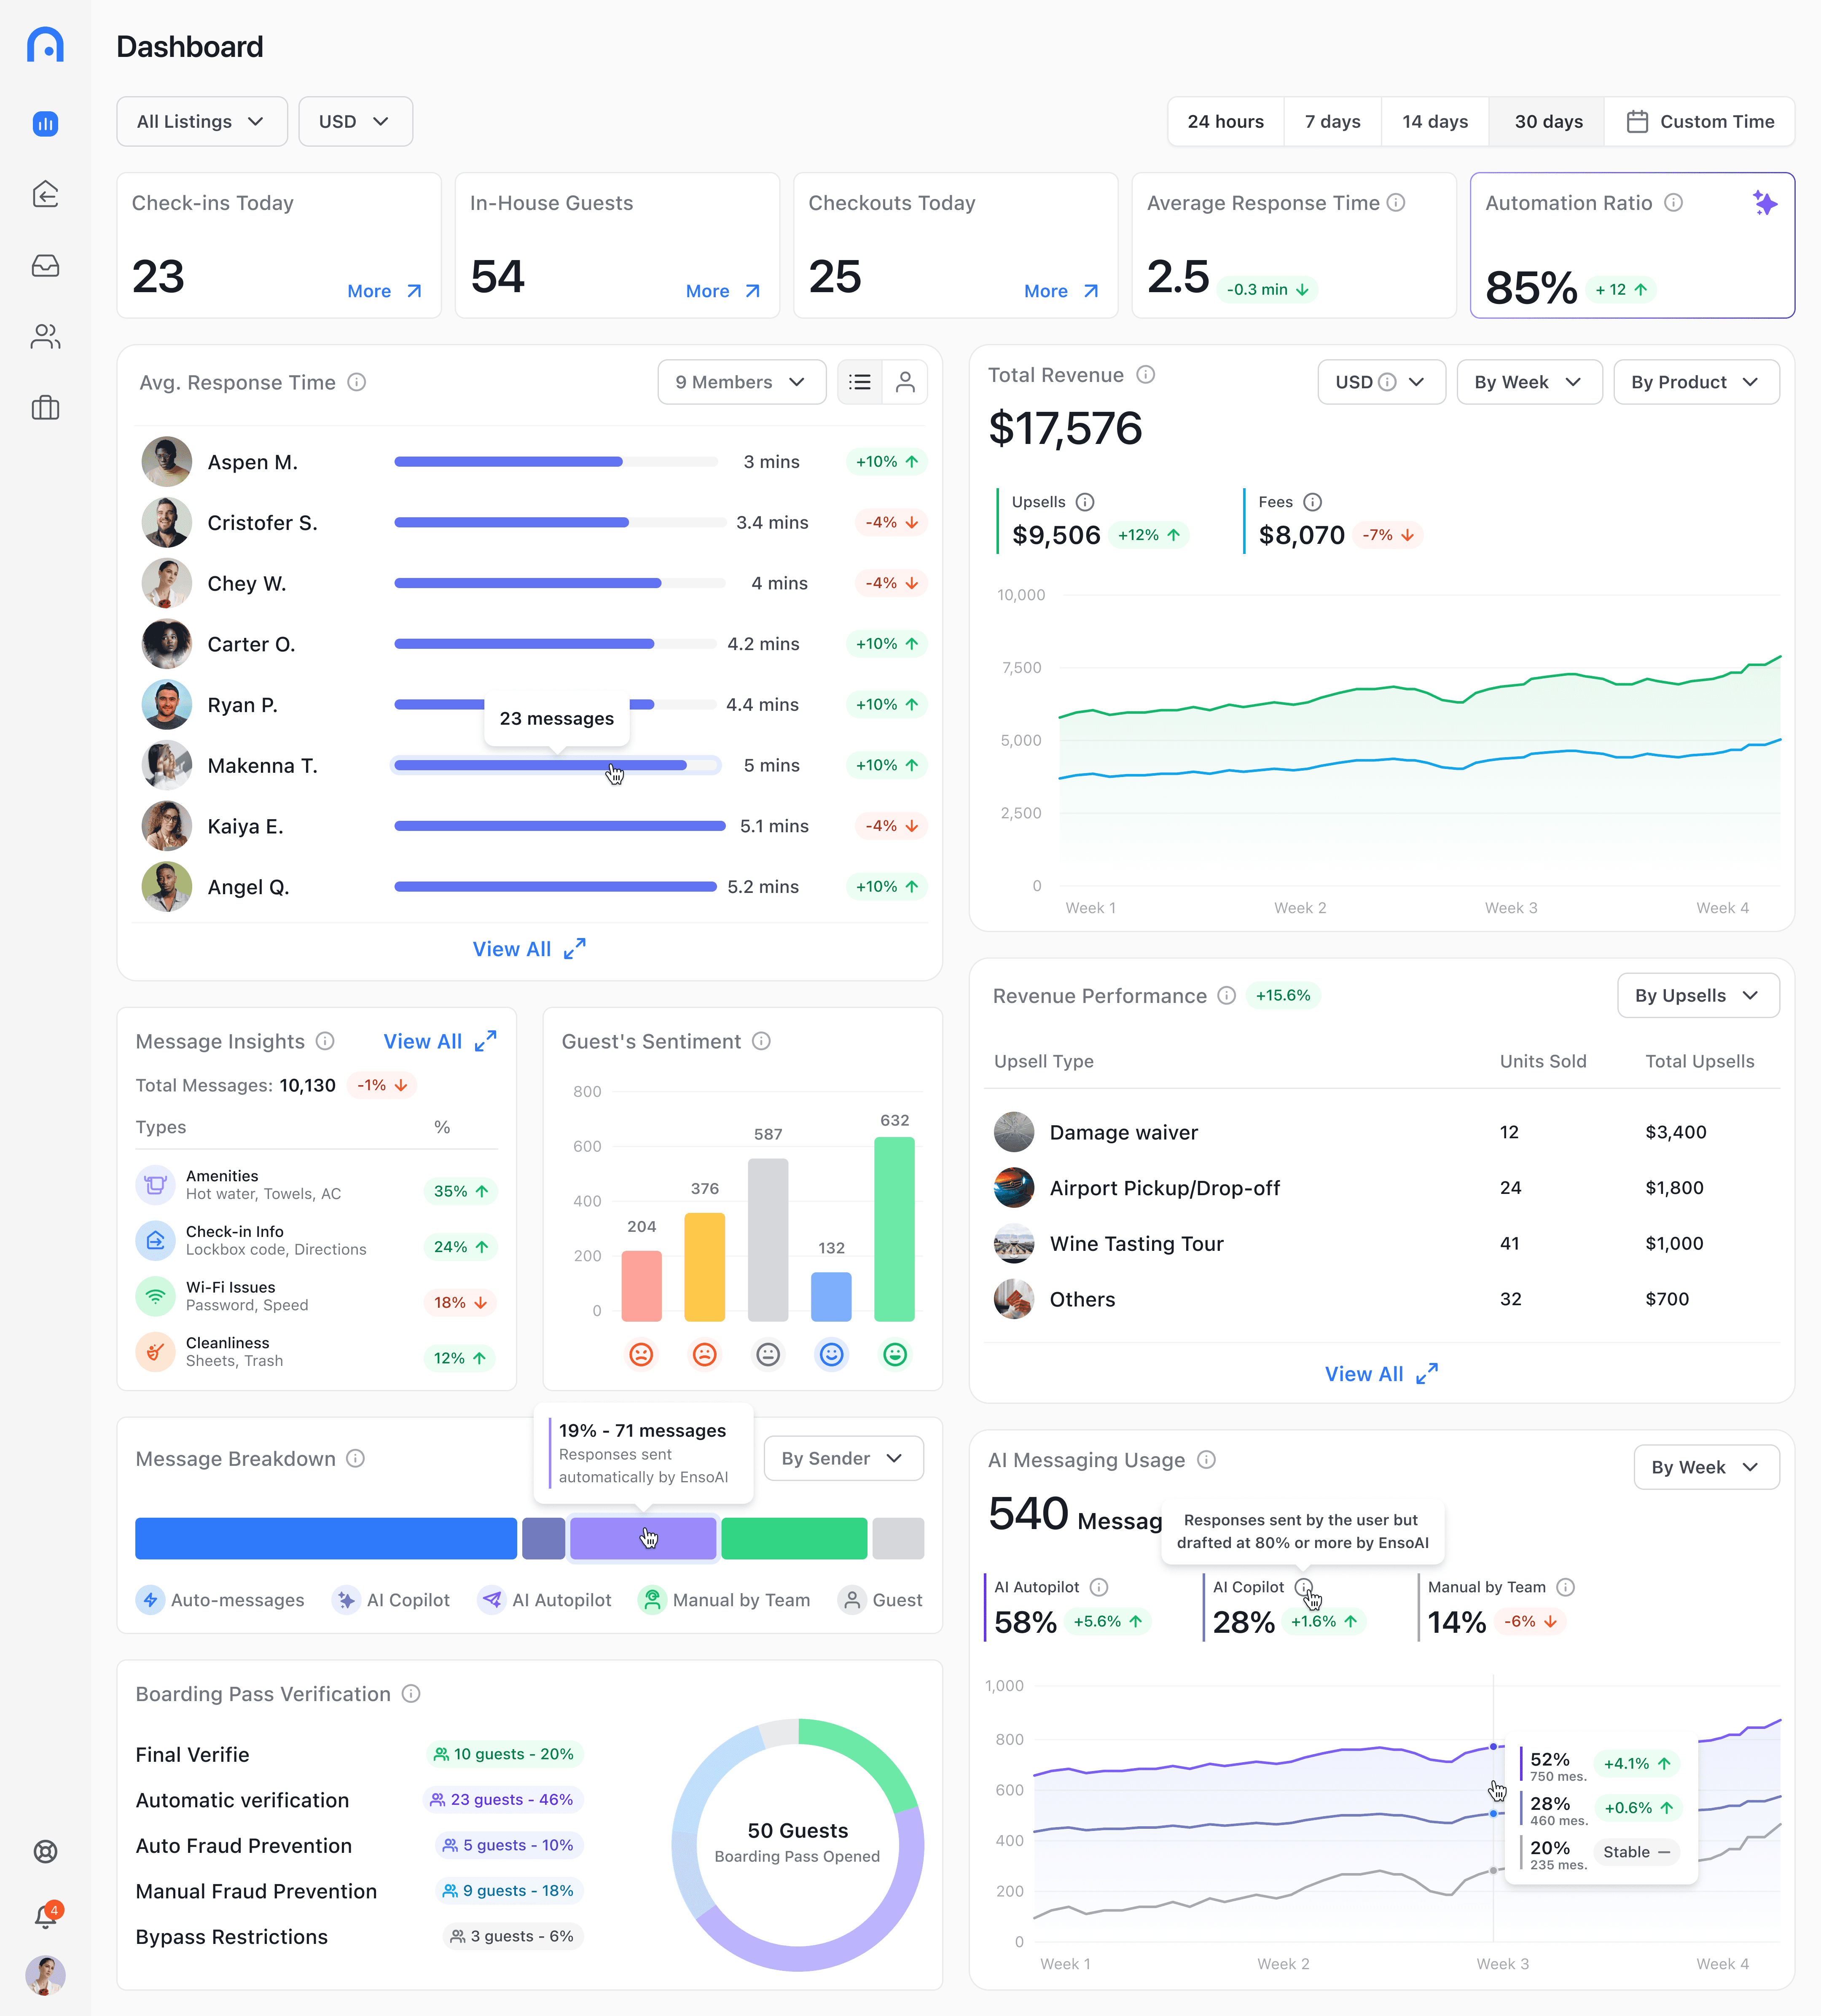Open the support lifebuoy icon near the sidebar bottom

[x=45, y=1851]
